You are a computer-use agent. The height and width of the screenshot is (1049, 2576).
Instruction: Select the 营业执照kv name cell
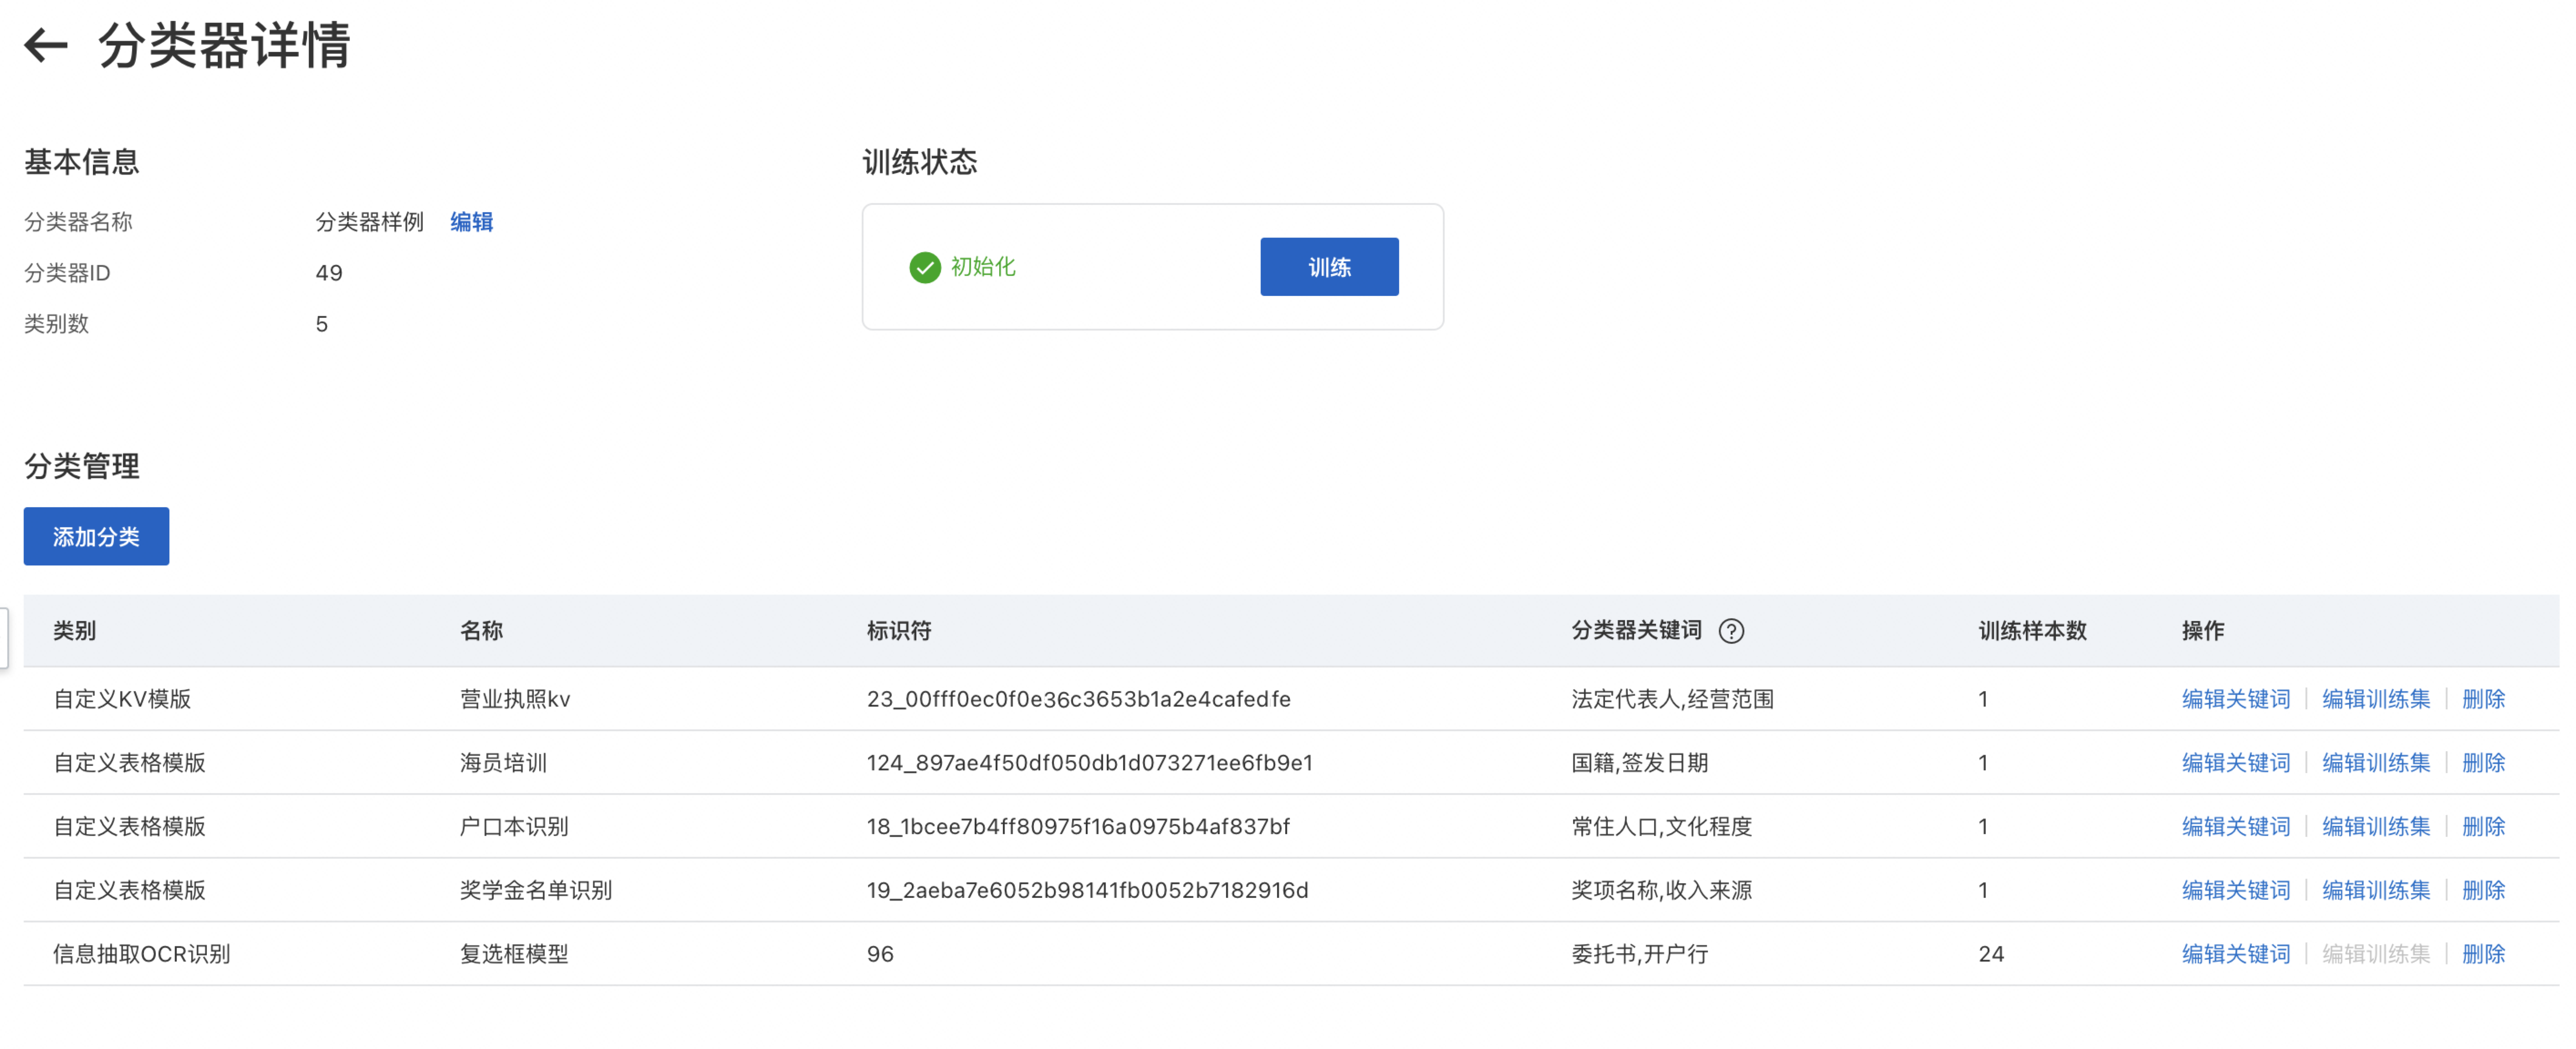point(515,699)
